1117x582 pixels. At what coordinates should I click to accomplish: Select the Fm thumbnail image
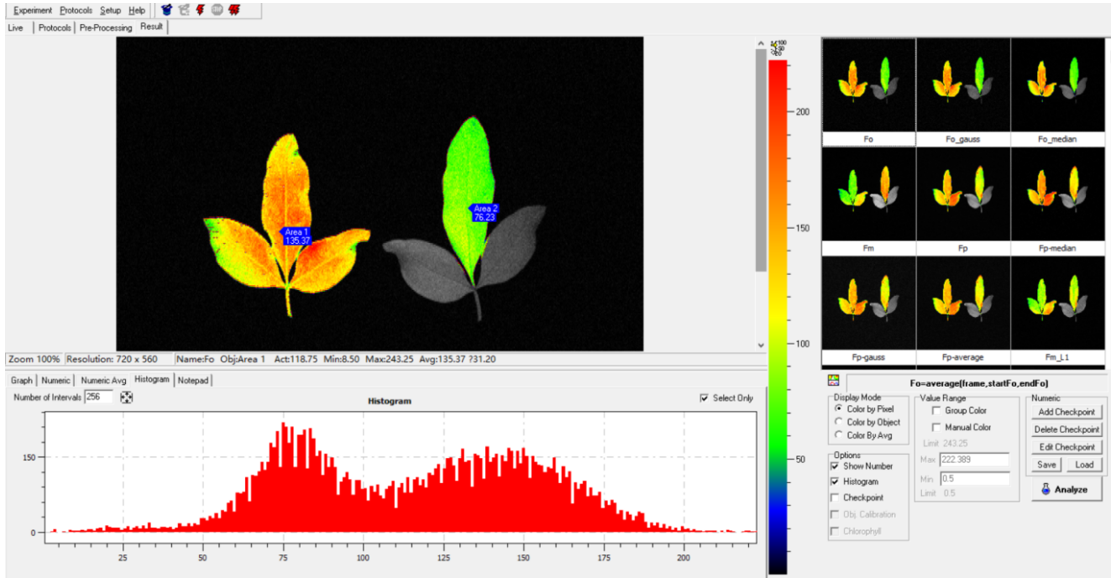click(868, 195)
